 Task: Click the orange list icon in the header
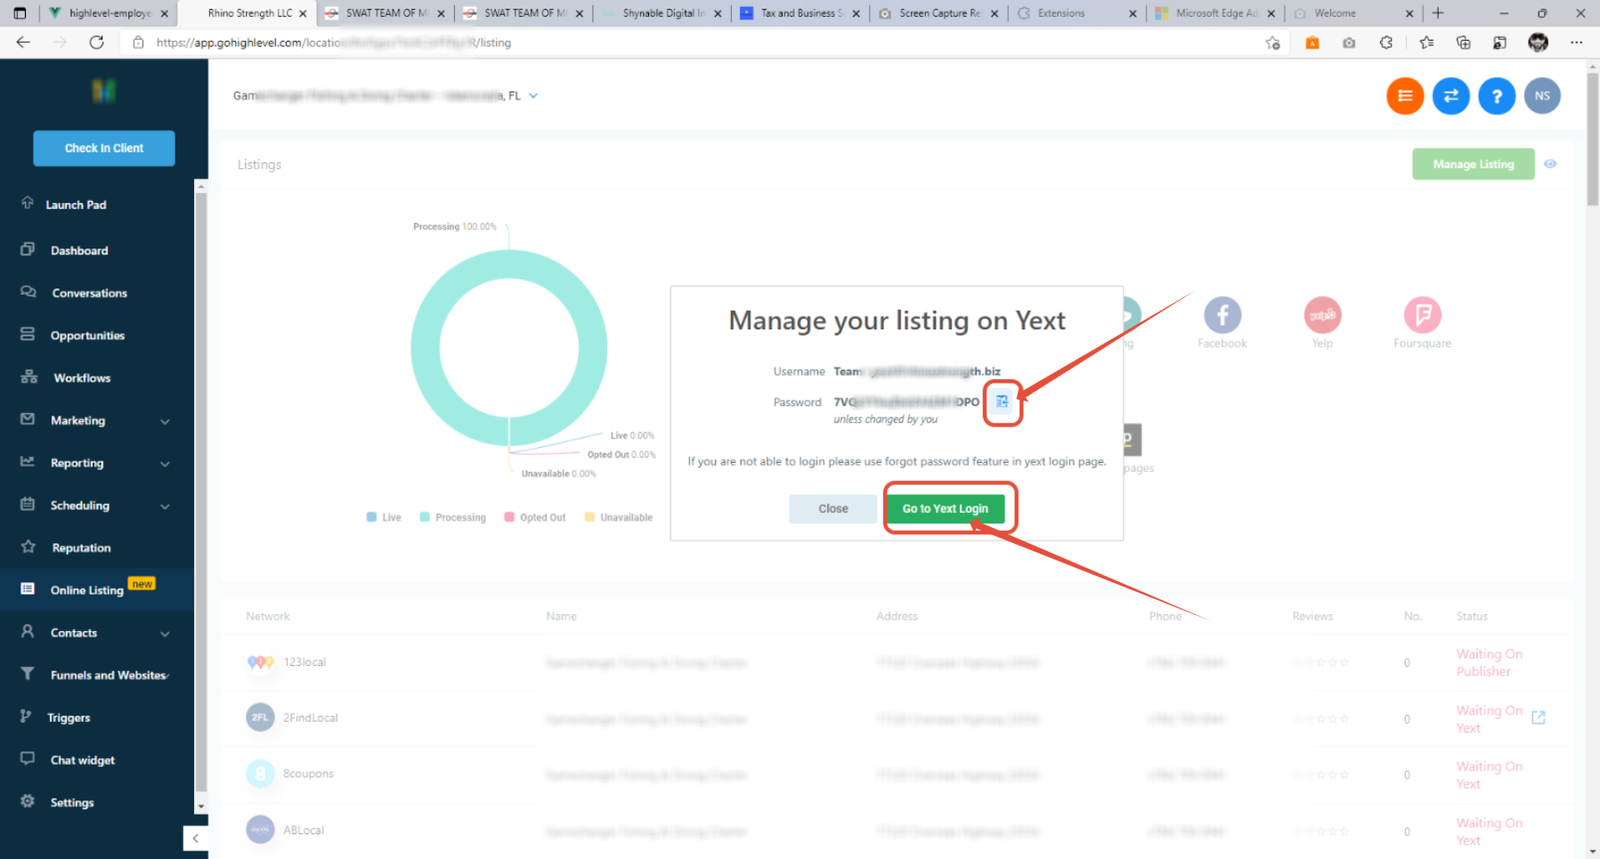click(x=1405, y=96)
